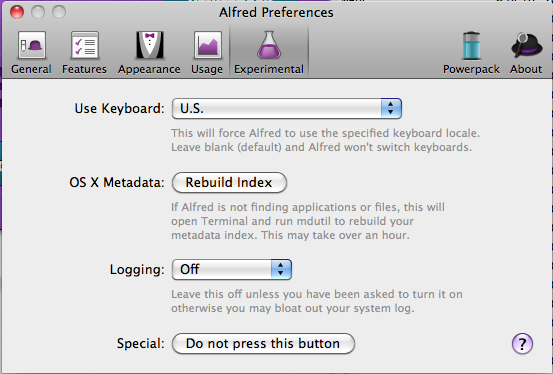Click the Rebuild Index button

click(x=229, y=182)
